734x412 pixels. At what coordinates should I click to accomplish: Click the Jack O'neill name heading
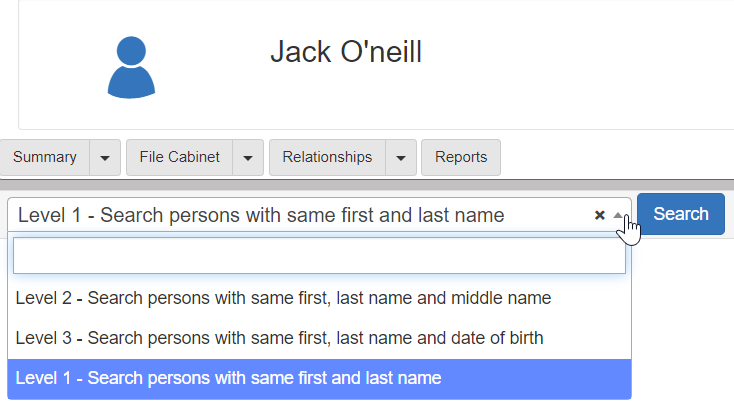(x=346, y=52)
